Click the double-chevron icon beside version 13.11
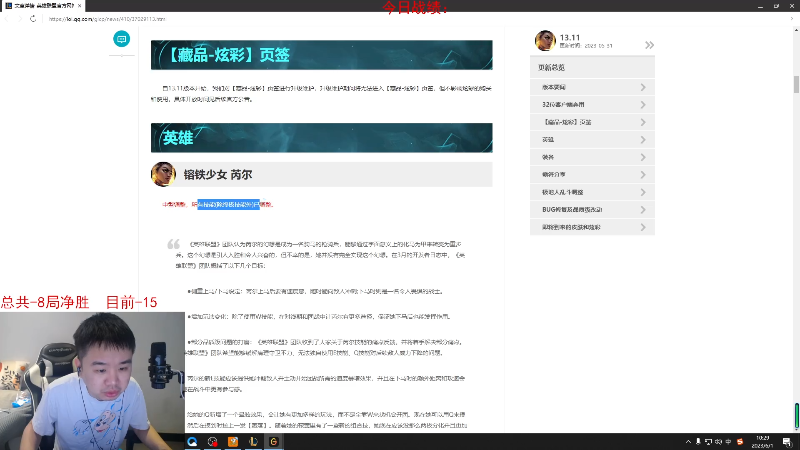This screenshot has height=450, width=800. point(649,45)
